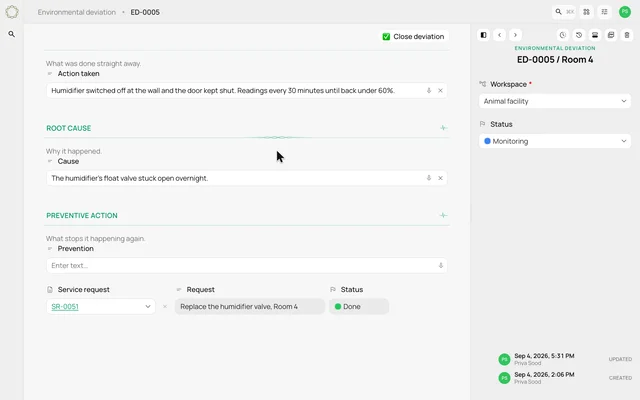Screen dimensions: 640x400
Task: Click the PS avatar beside the Created entry
Action: click(504, 378)
